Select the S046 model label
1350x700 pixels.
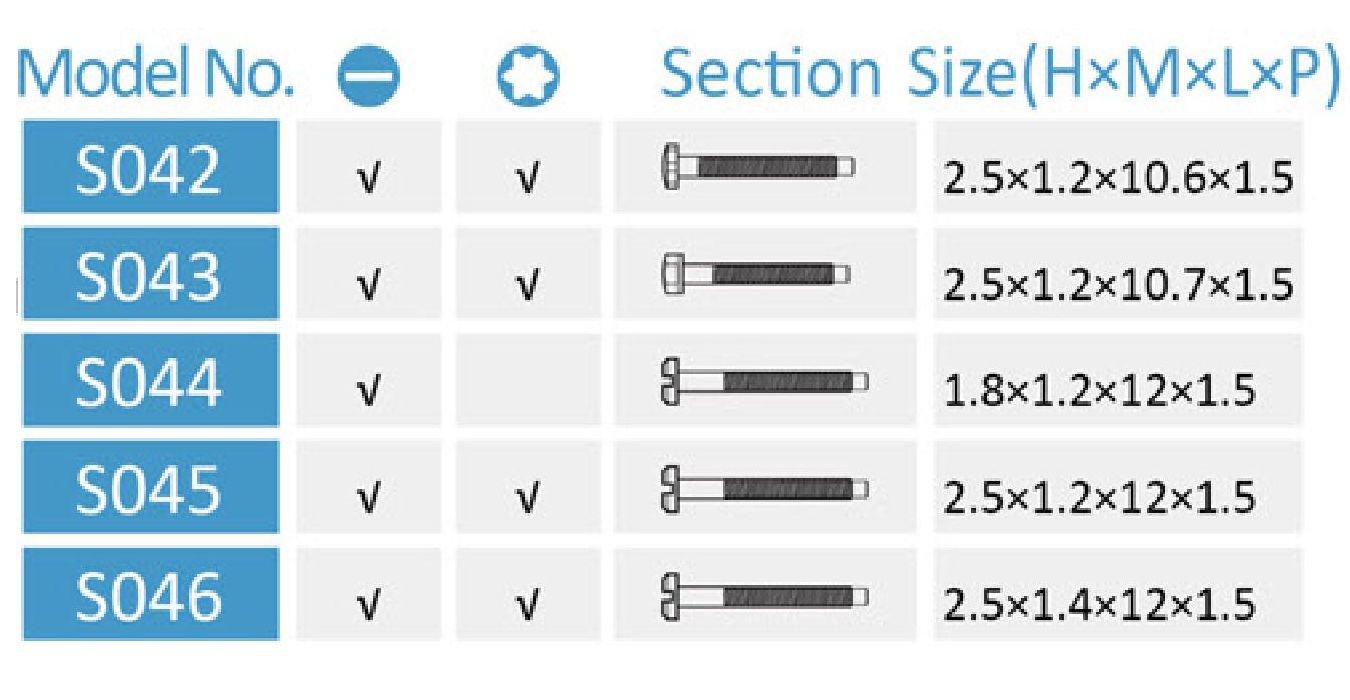[150, 596]
